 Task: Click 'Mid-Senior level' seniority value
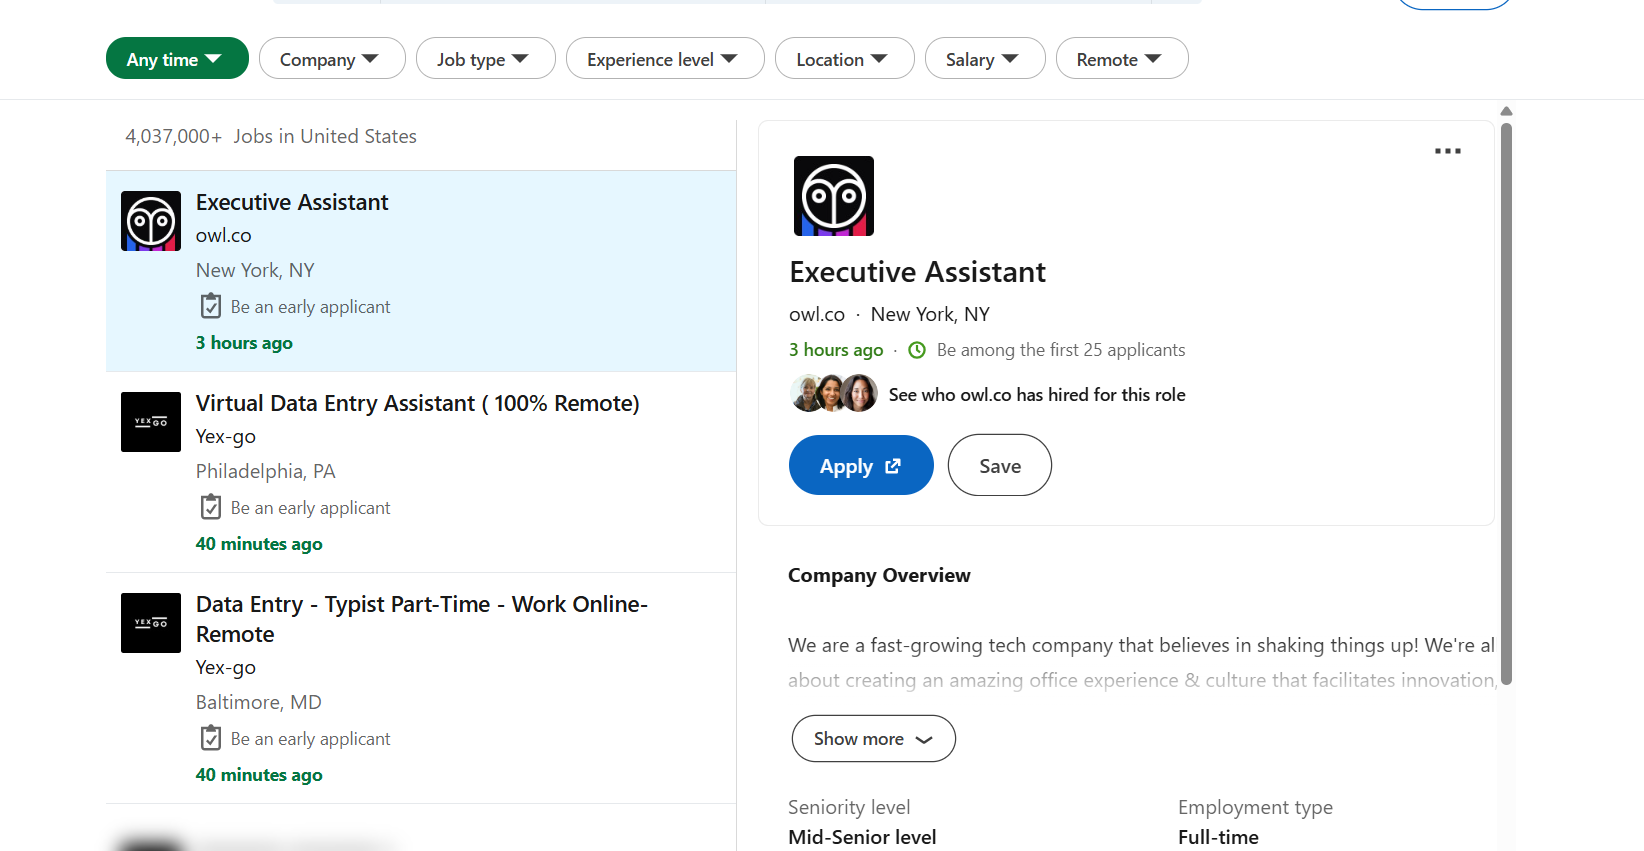(862, 837)
